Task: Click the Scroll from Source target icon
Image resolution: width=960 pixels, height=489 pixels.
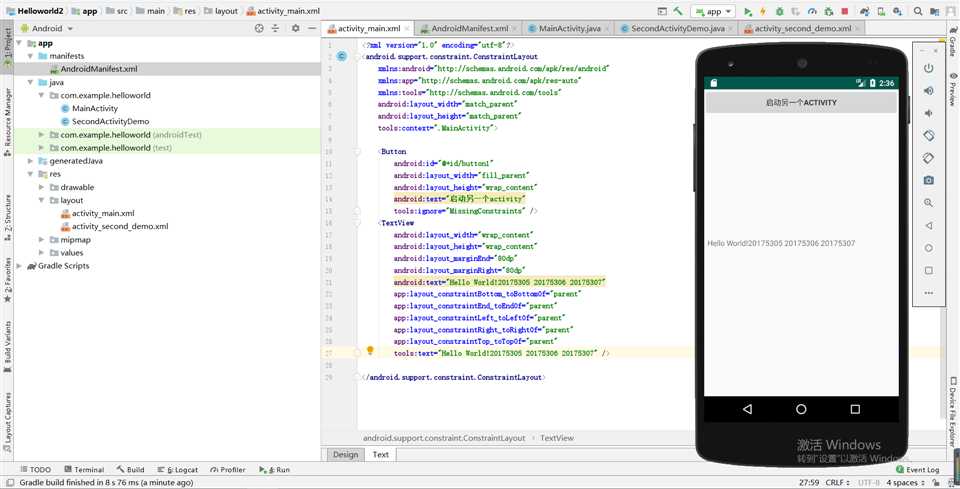Action: click(x=259, y=28)
